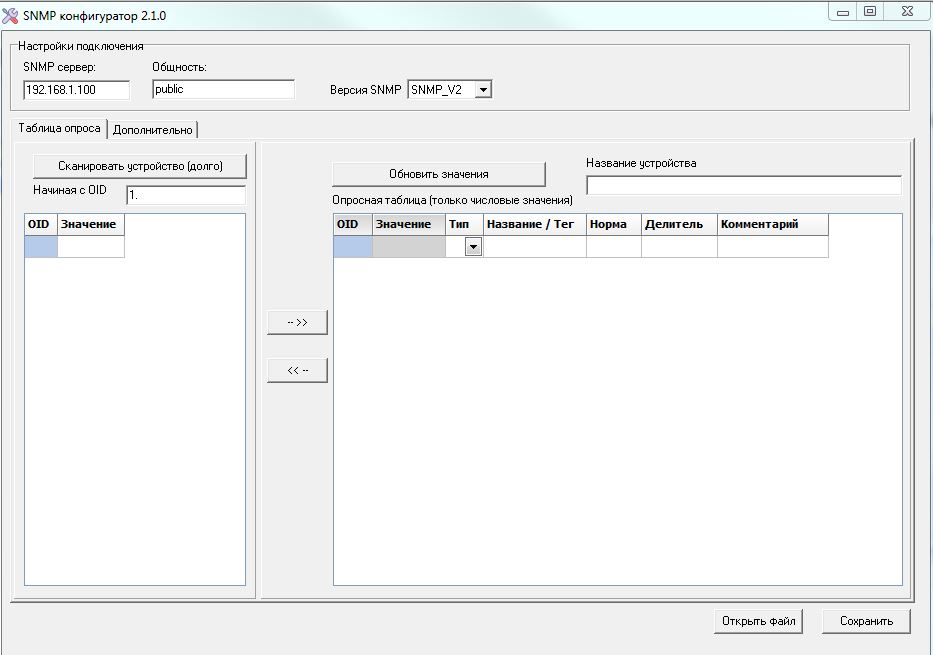
Task: Click the SNMP сервер address field
Action: click(x=76, y=90)
